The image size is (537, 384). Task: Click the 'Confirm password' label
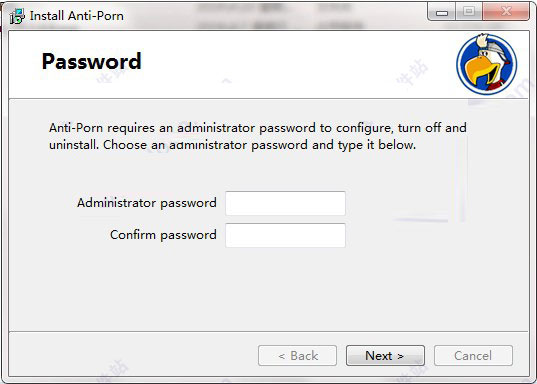(x=163, y=235)
